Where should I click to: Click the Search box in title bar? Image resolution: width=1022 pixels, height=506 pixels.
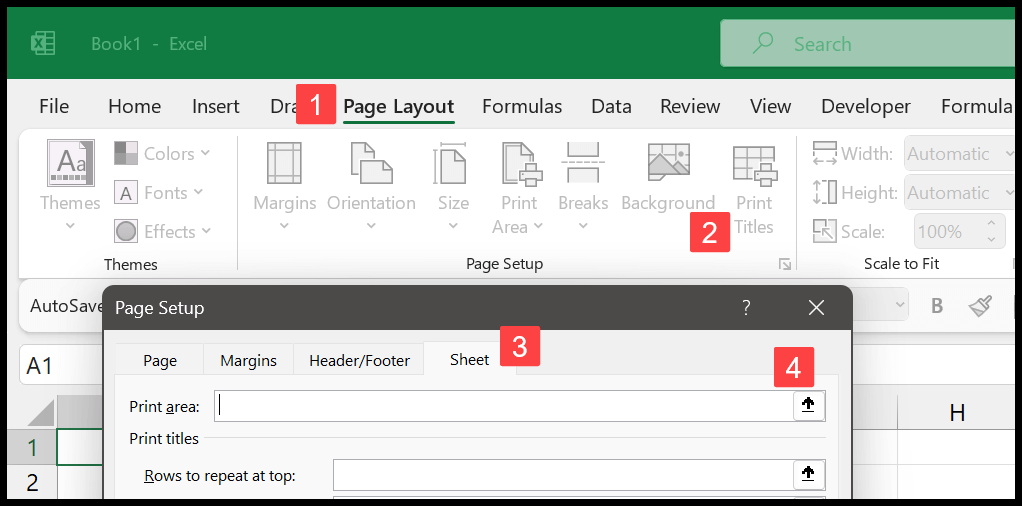(868, 43)
